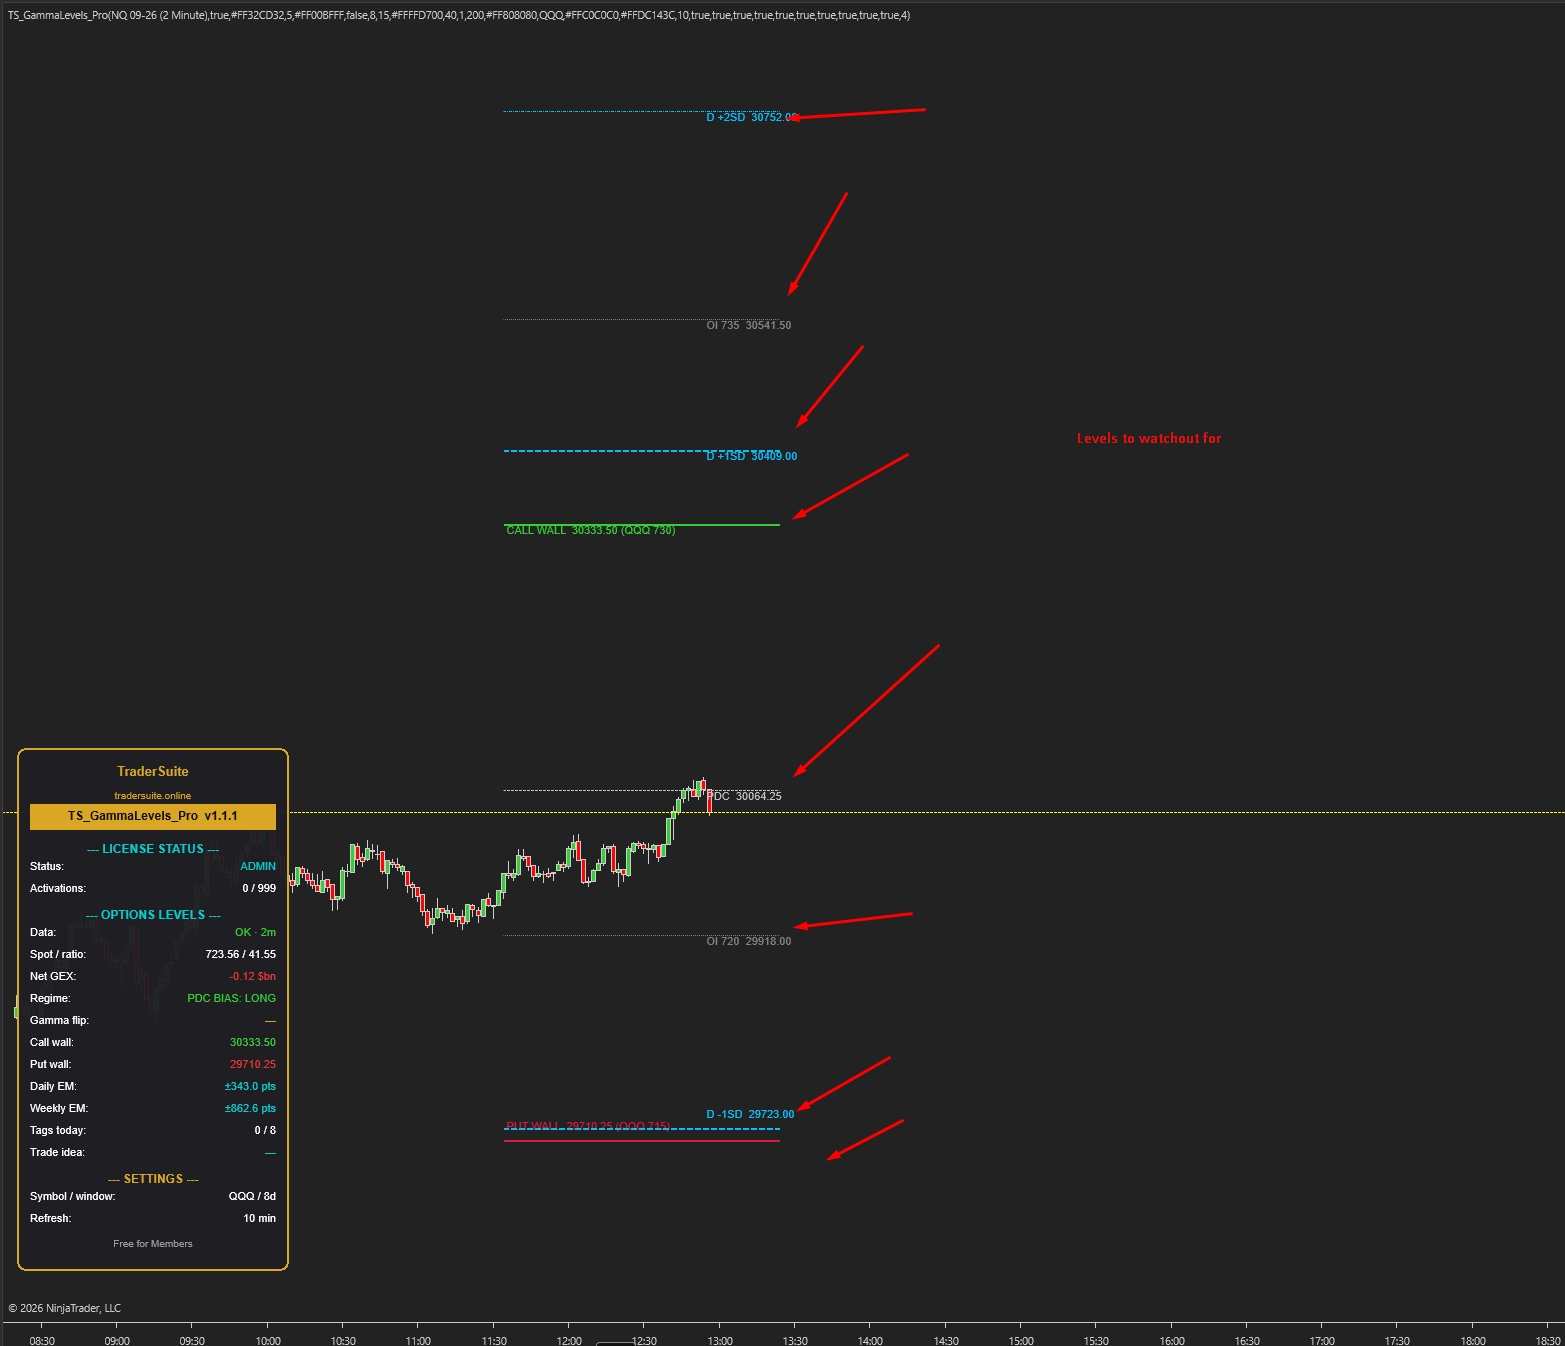
Task: Click the 17:00 time axis label
Action: (1322, 1340)
